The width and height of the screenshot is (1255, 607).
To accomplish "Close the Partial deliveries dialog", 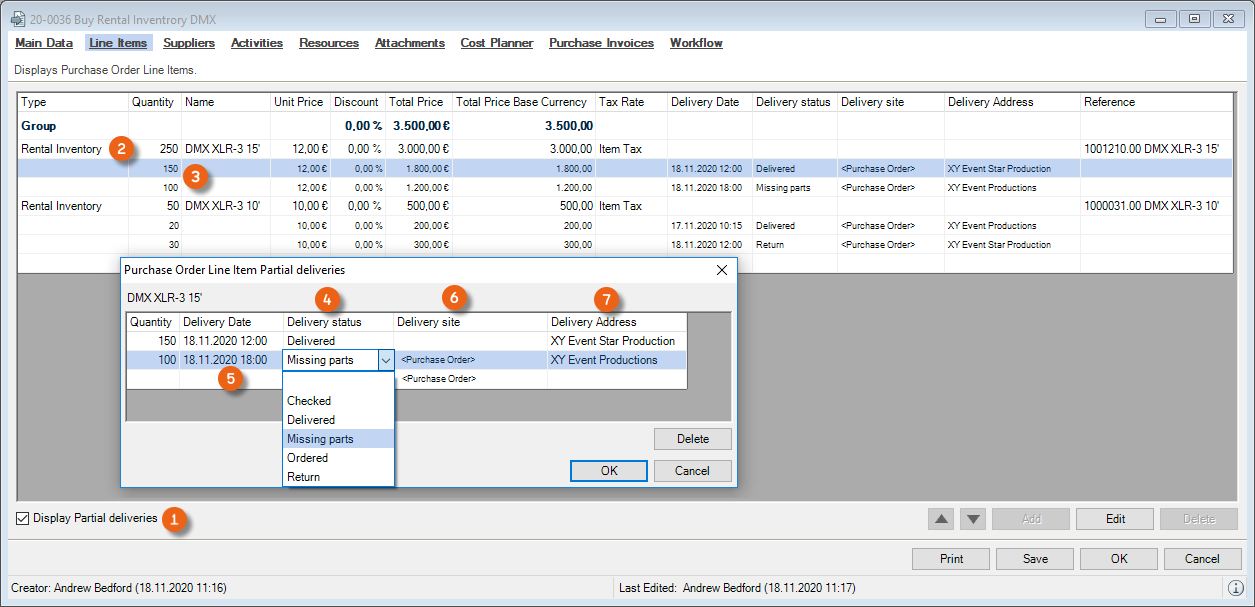I will pos(722,270).
